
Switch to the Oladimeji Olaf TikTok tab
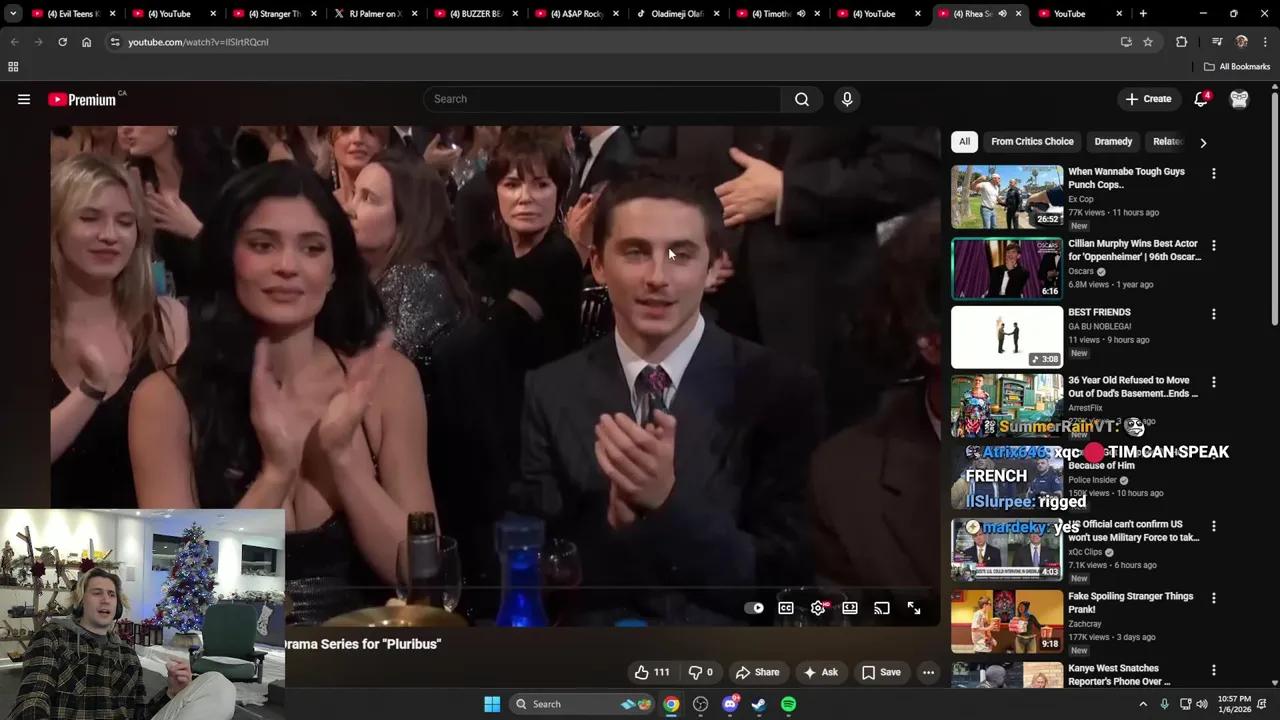click(x=677, y=14)
